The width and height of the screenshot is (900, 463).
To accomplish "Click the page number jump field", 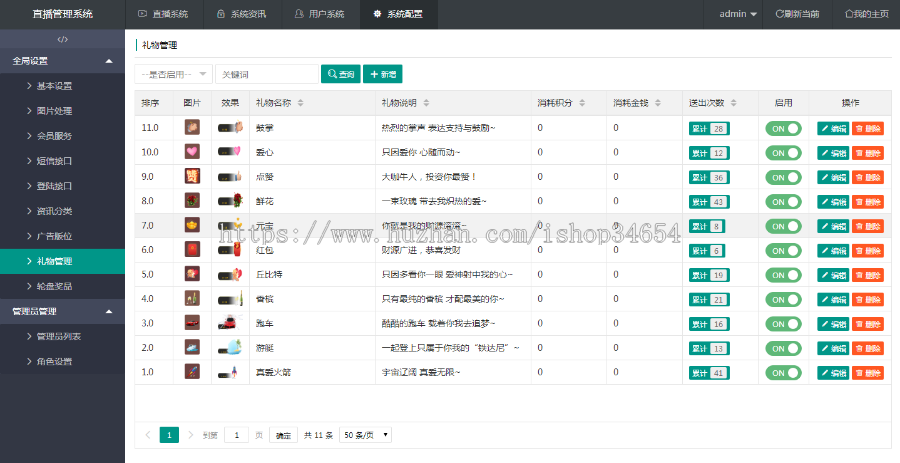I will [236, 435].
